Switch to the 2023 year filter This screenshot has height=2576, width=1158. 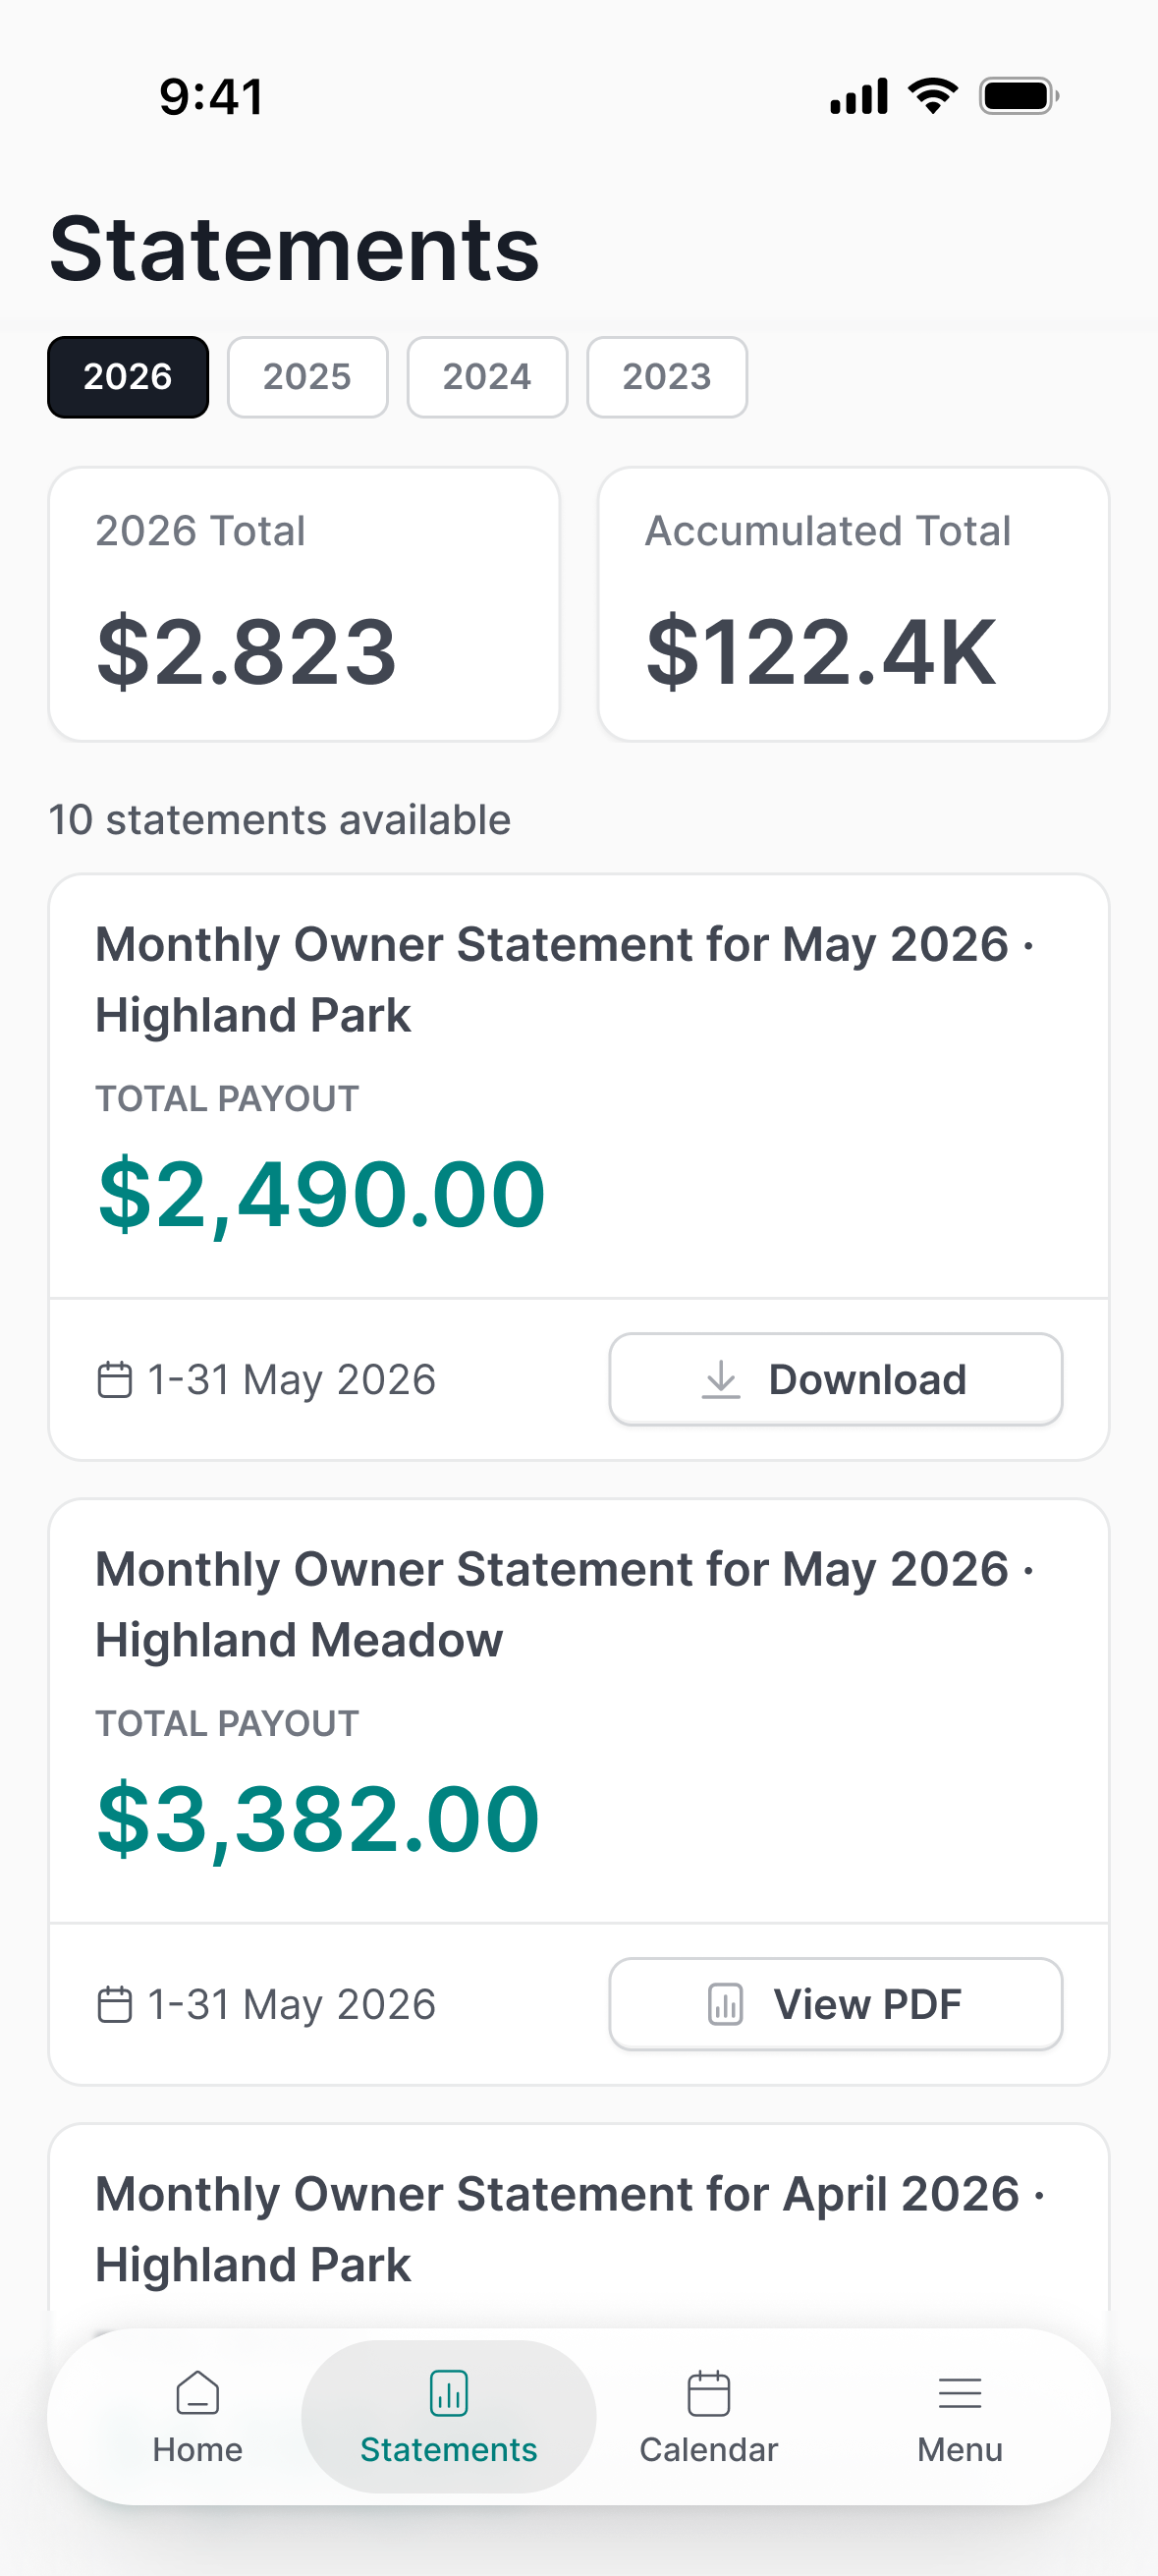click(667, 377)
